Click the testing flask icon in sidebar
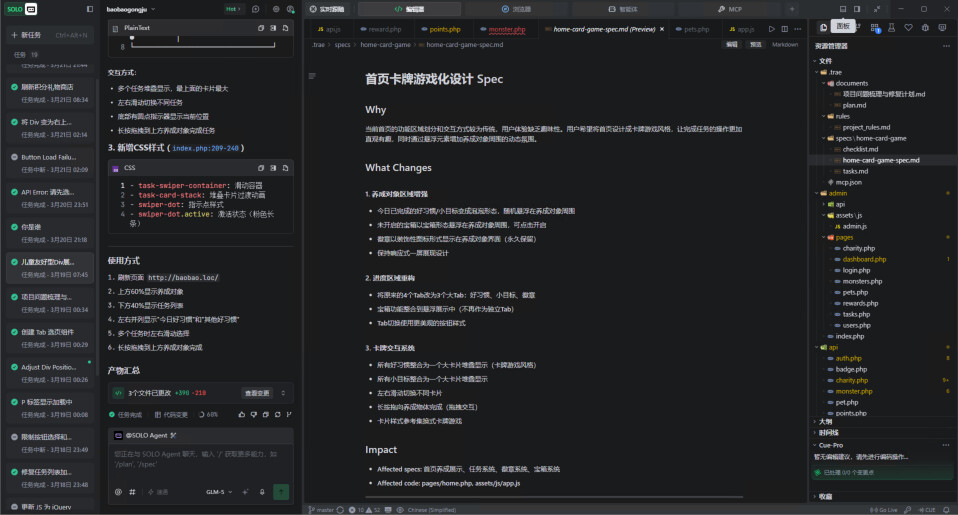The image size is (958, 515). pos(891,27)
